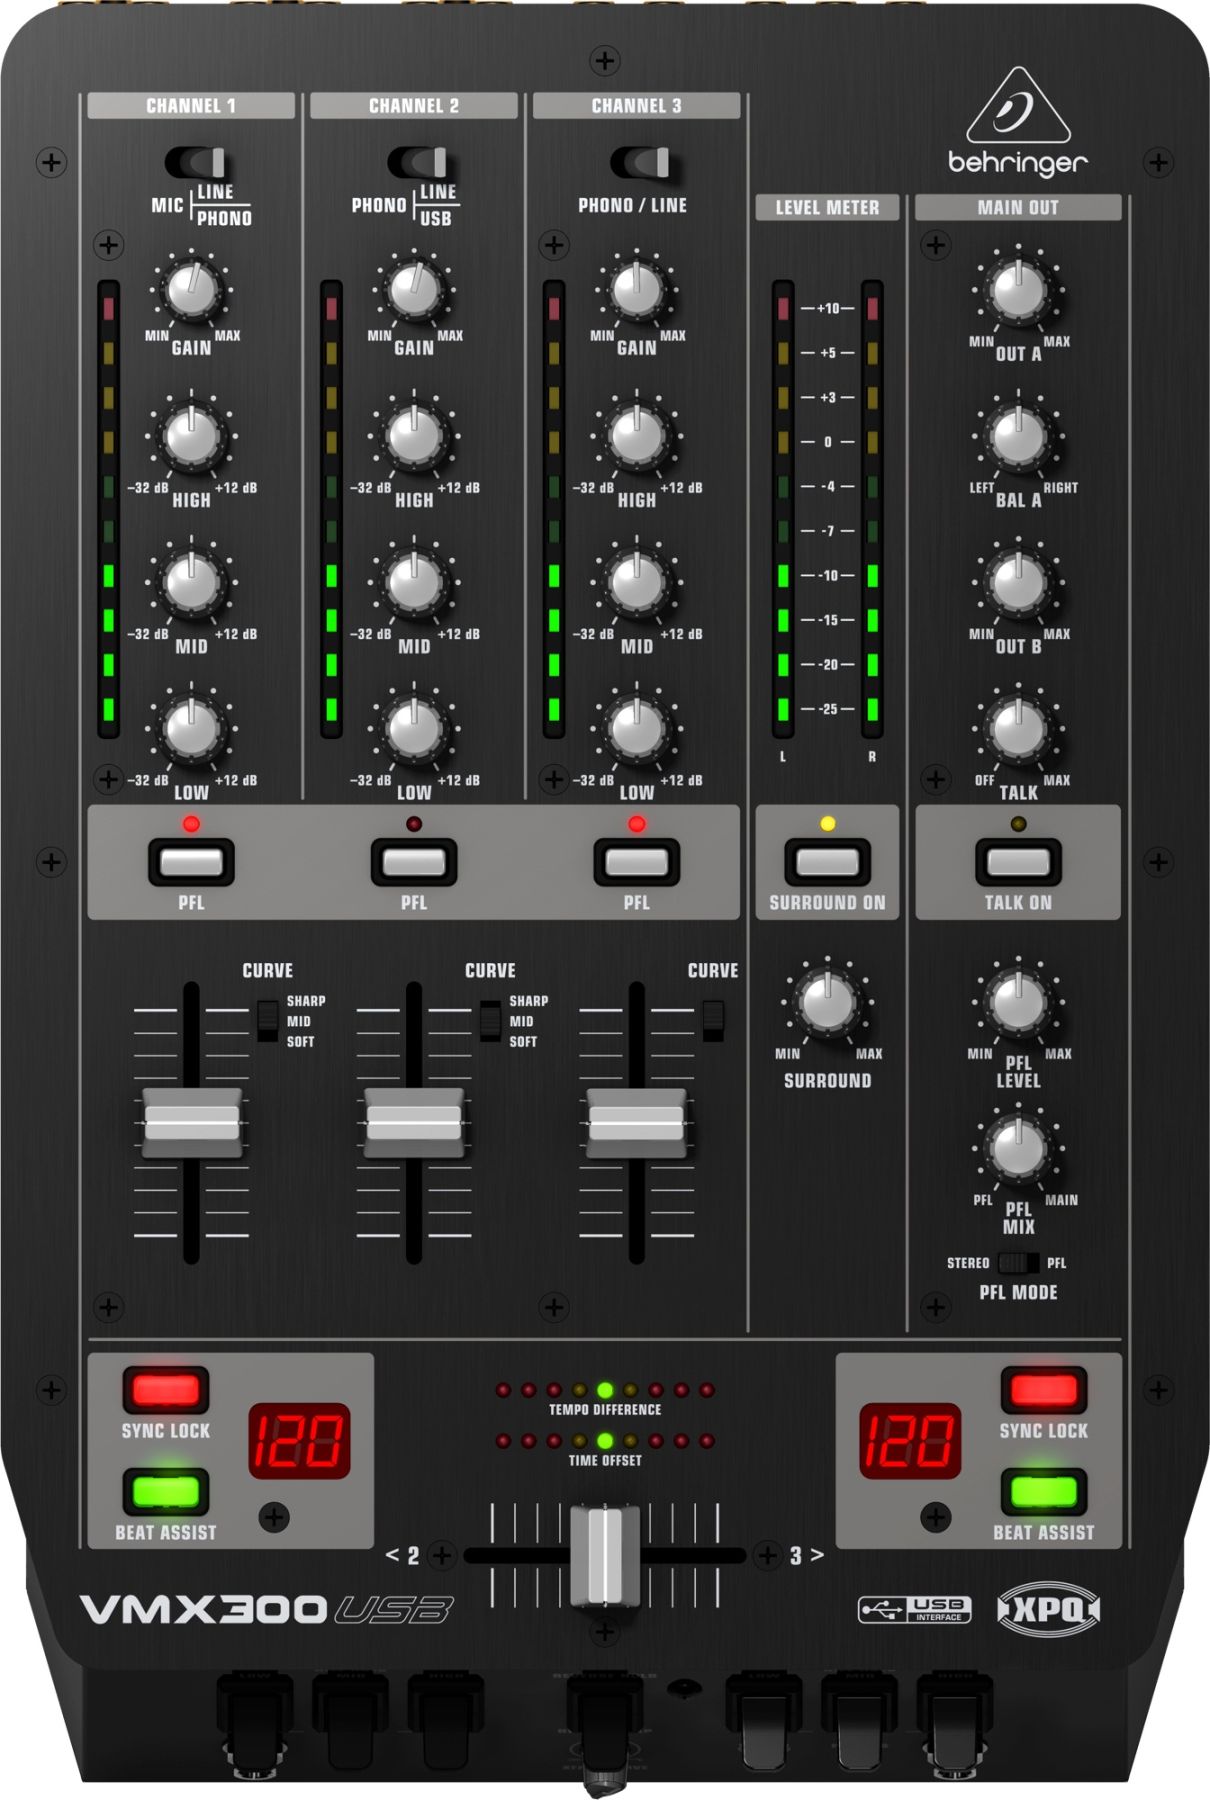Click the XPQ badge icon
This screenshot has width=1210, height=1800.
1048,1609
